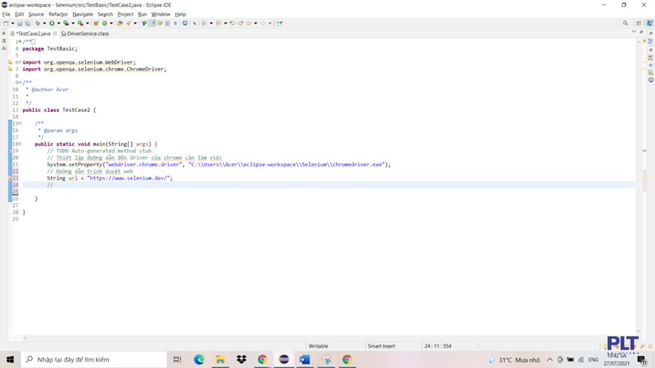Close the TestCase2.java editor tab
The image size is (655, 368).
pos(55,33)
